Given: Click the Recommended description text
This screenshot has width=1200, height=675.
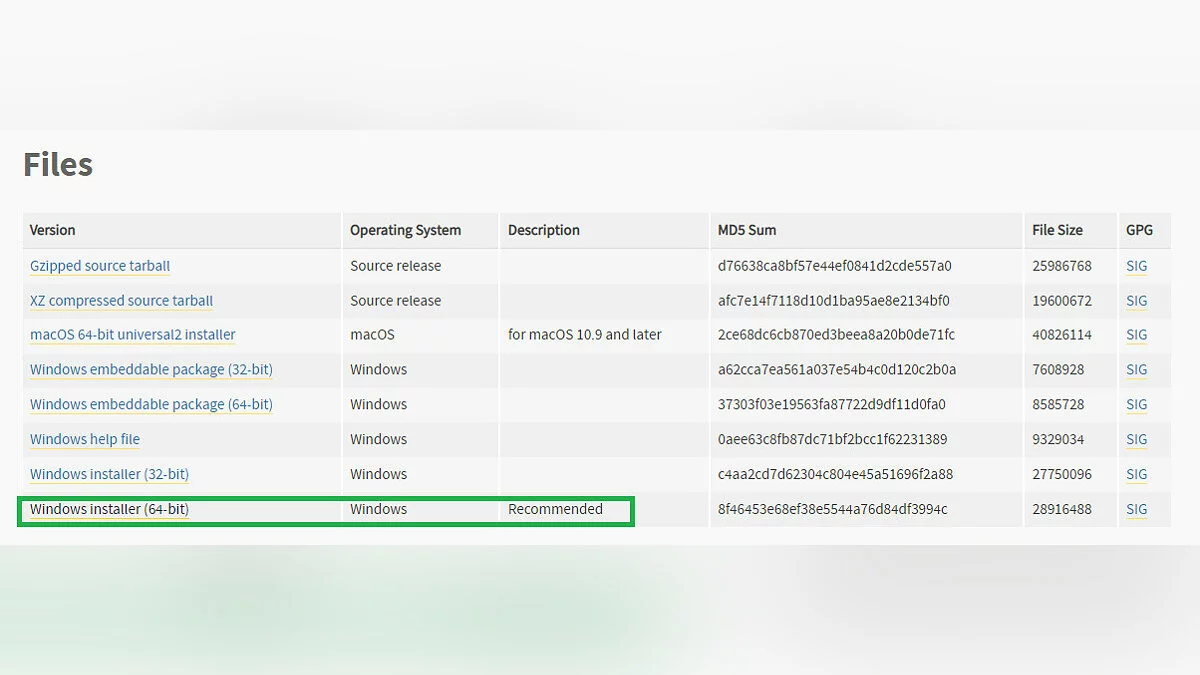Looking at the screenshot, I should tap(555, 509).
